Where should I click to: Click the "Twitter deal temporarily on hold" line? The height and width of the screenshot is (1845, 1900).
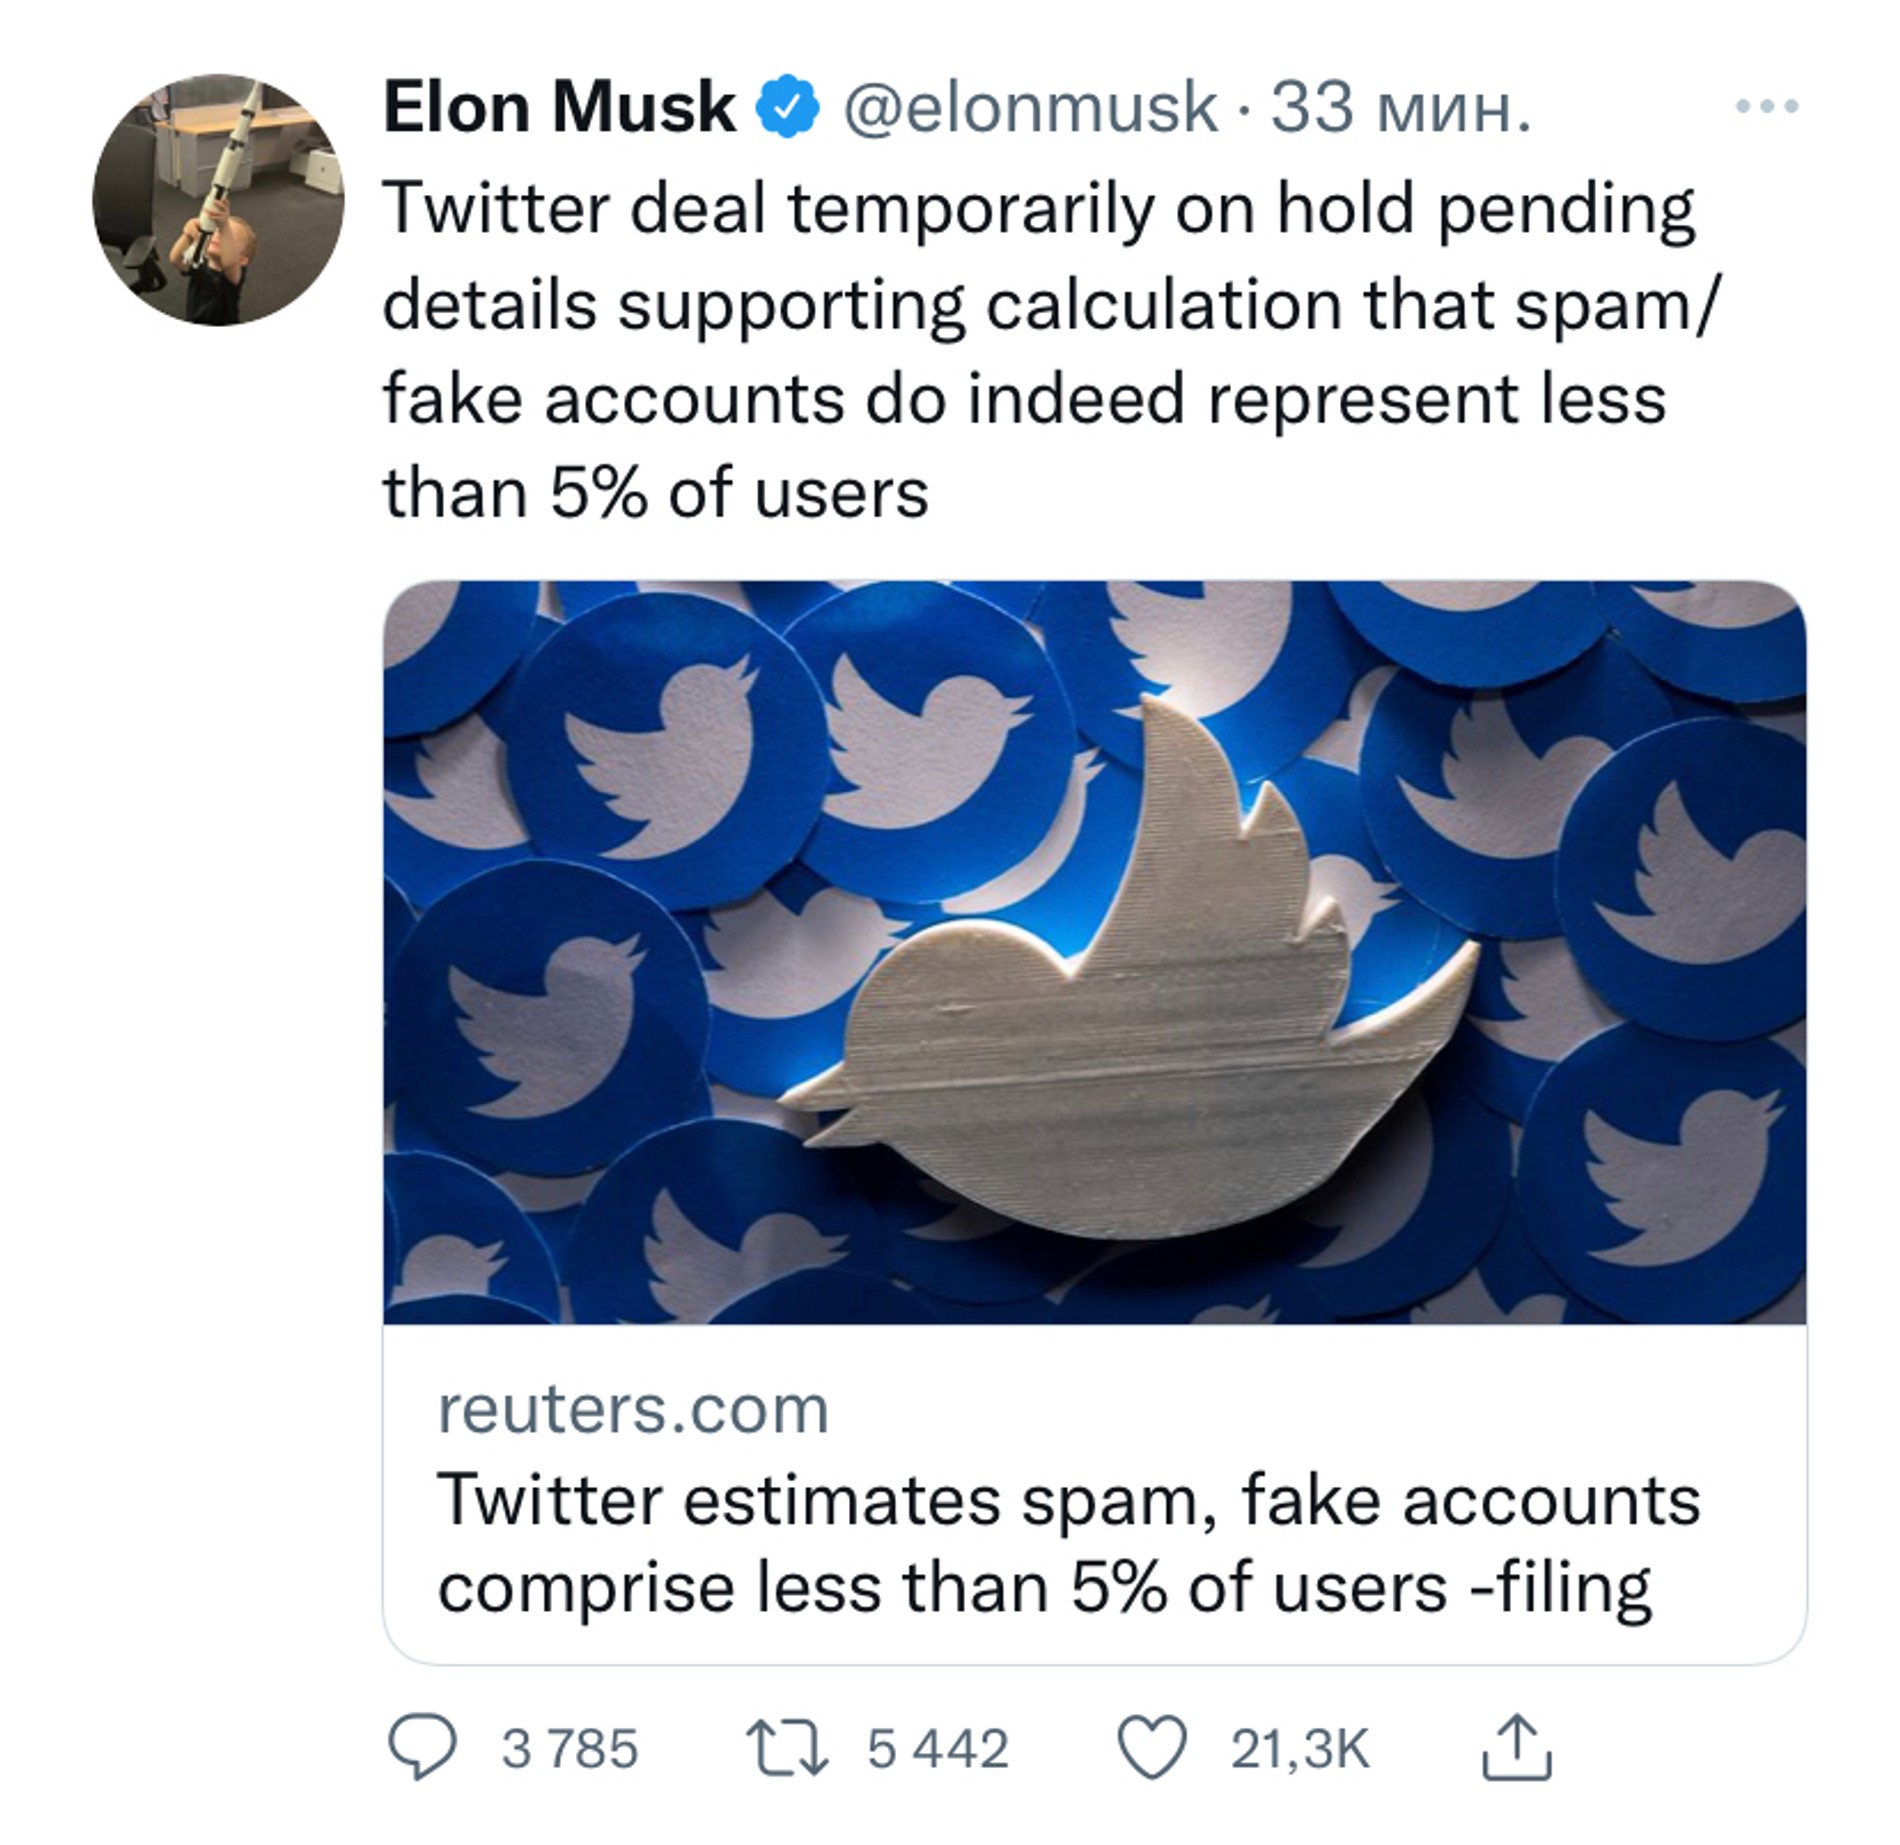[1038, 210]
